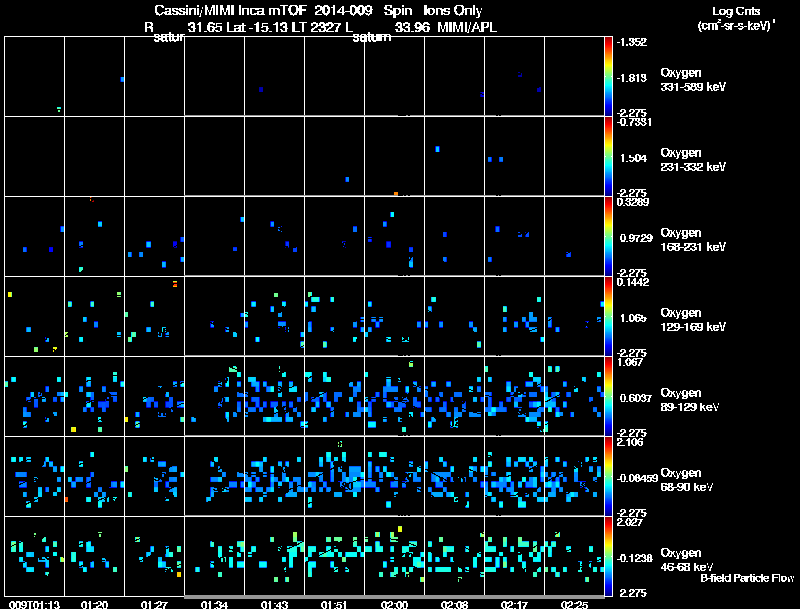Select the Oxygen 168-231 keV label

pyautogui.click(x=693, y=240)
